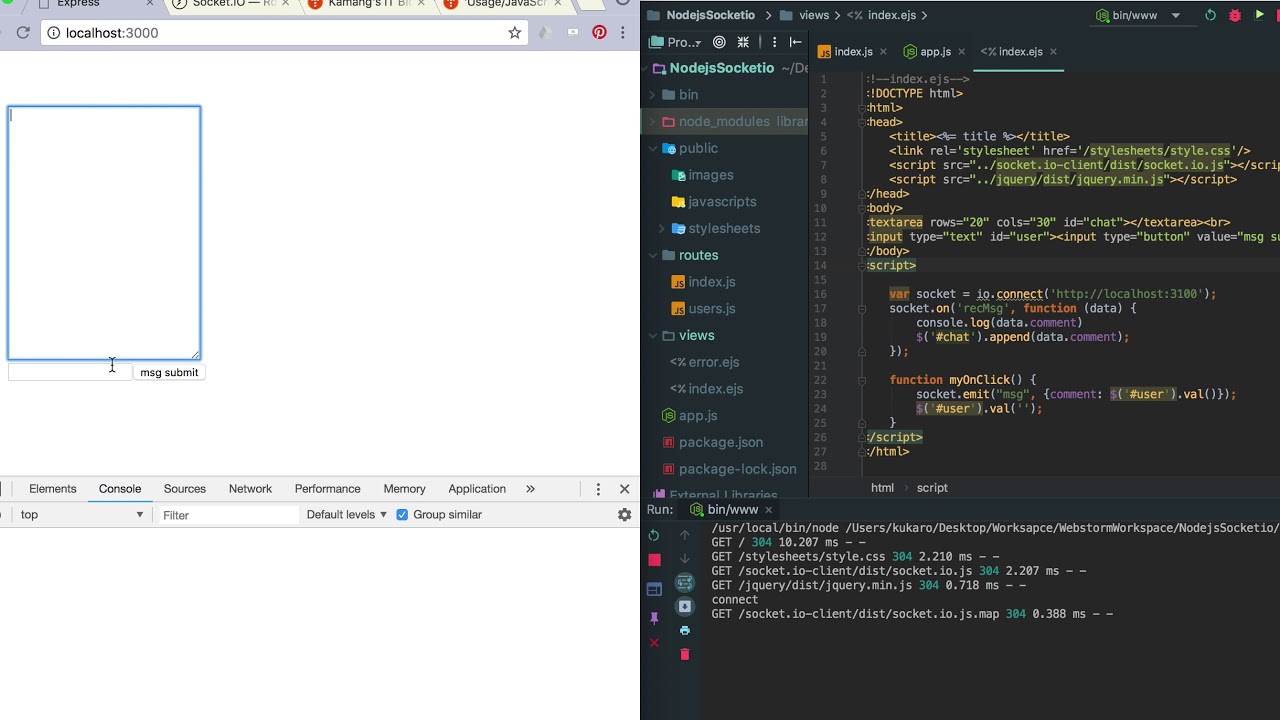Select users.js in the project tree
The height and width of the screenshot is (720, 1280).
pyautogui.click(x=711, y=309)
